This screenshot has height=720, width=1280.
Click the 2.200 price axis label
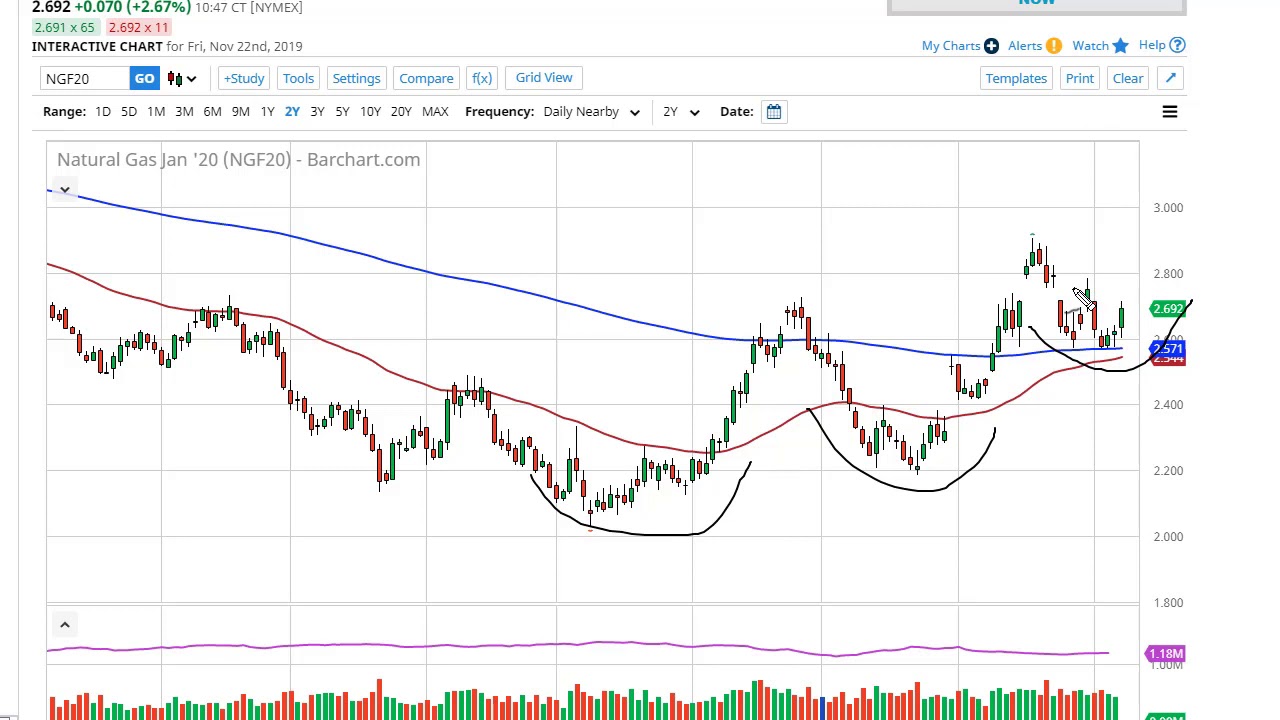(x=1167, y=471)
